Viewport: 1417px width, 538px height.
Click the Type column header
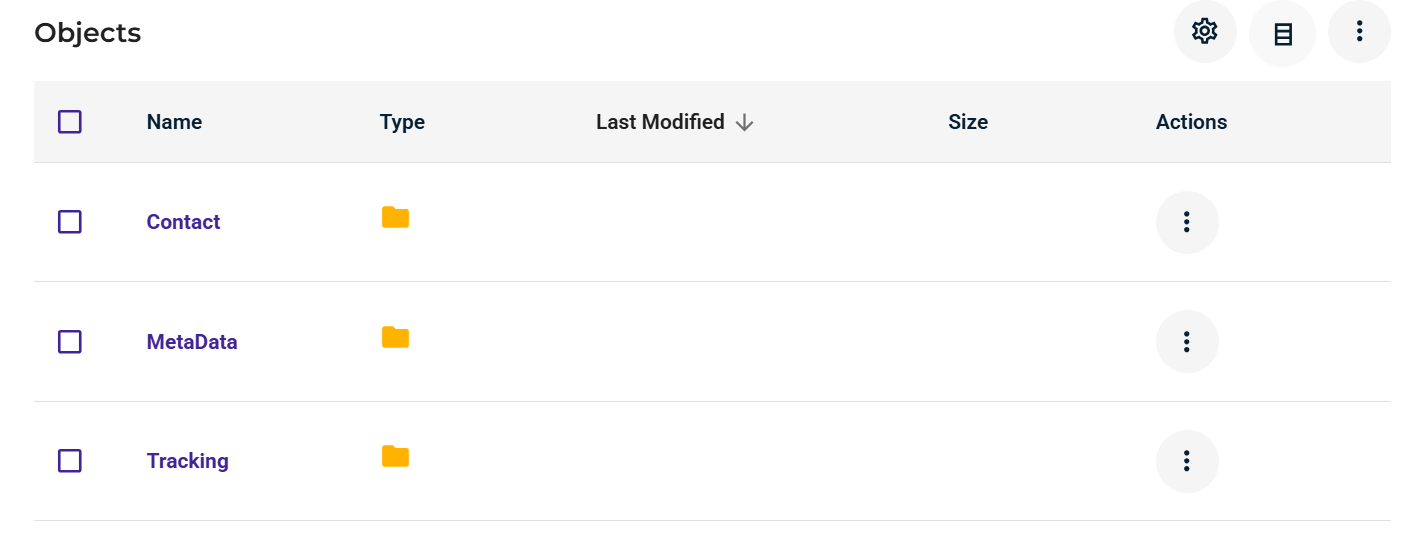pos(402,122)
